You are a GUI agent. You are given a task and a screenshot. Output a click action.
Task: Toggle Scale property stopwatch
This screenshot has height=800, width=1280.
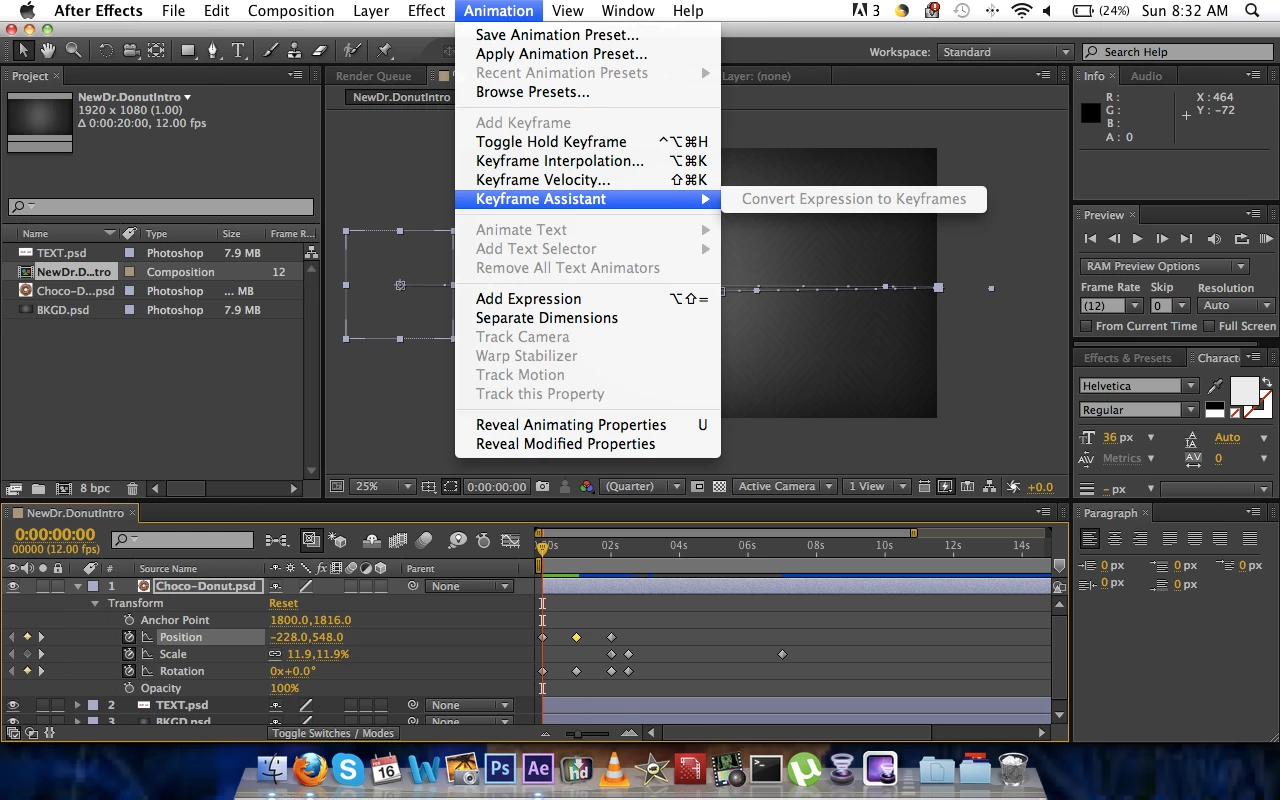click(x=129, y=654)
